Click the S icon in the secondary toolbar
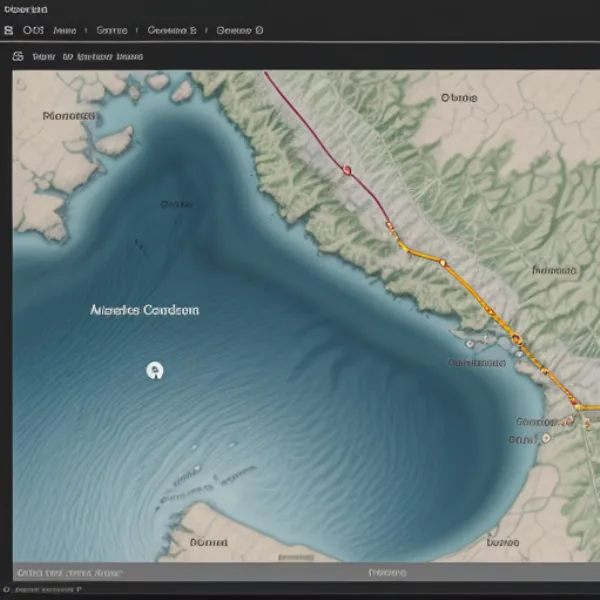The width and height of the screenshot is (600, 600). point(17,57)
